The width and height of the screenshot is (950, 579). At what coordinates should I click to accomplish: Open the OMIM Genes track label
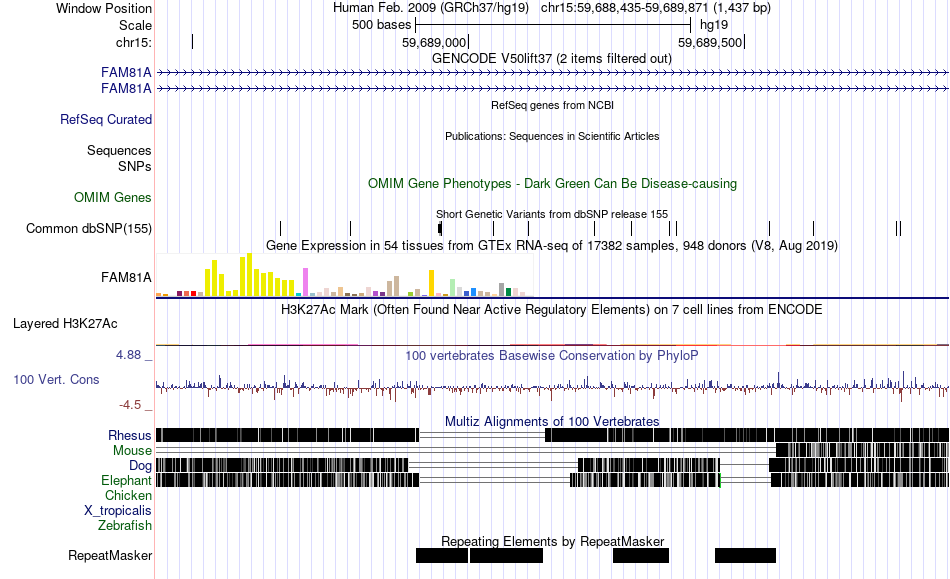click(113, 197)
